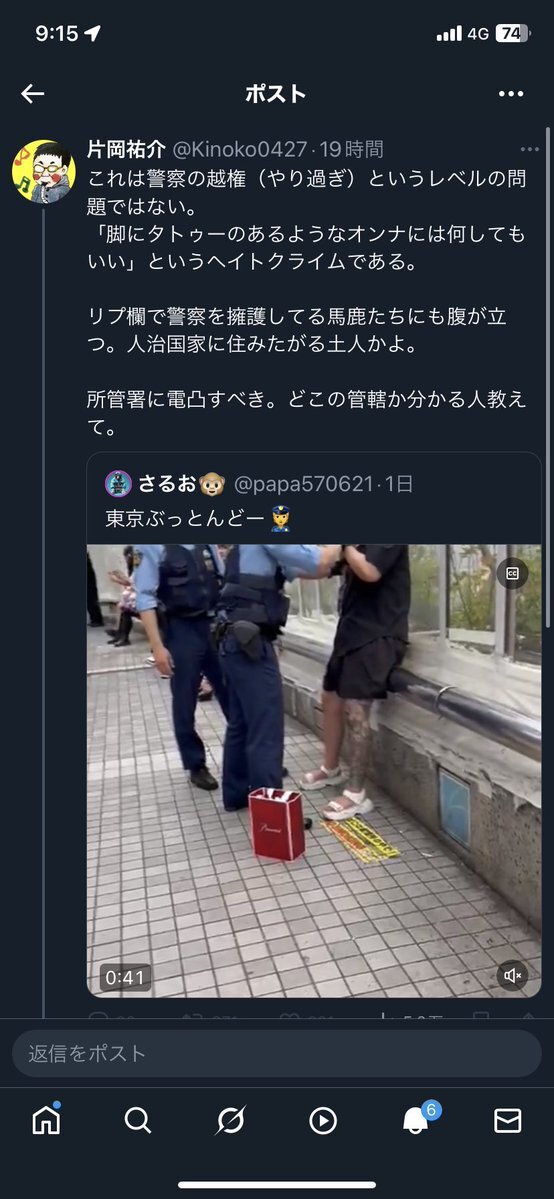
Task: Tap the 0:41 video duration badge
Action: pyautogui.click(x=125, y=977)
